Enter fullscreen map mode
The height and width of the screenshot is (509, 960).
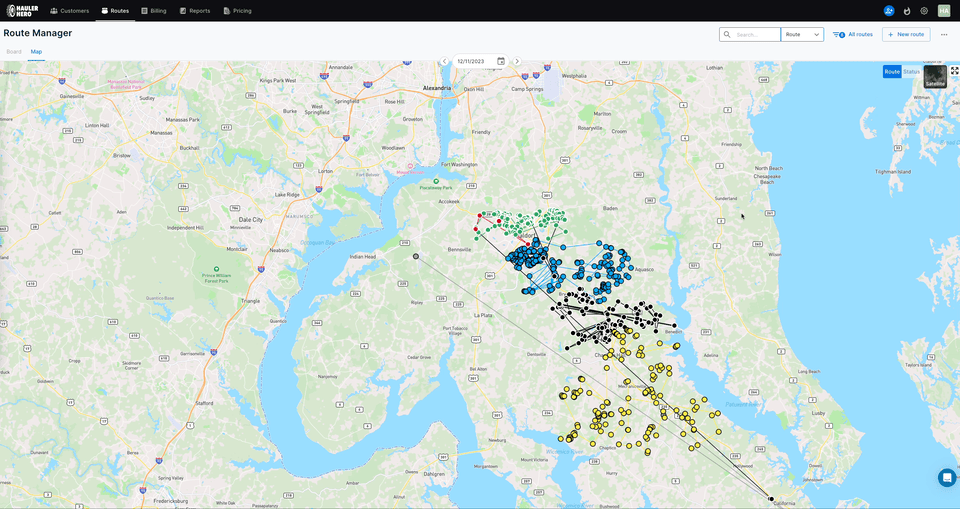954,71
